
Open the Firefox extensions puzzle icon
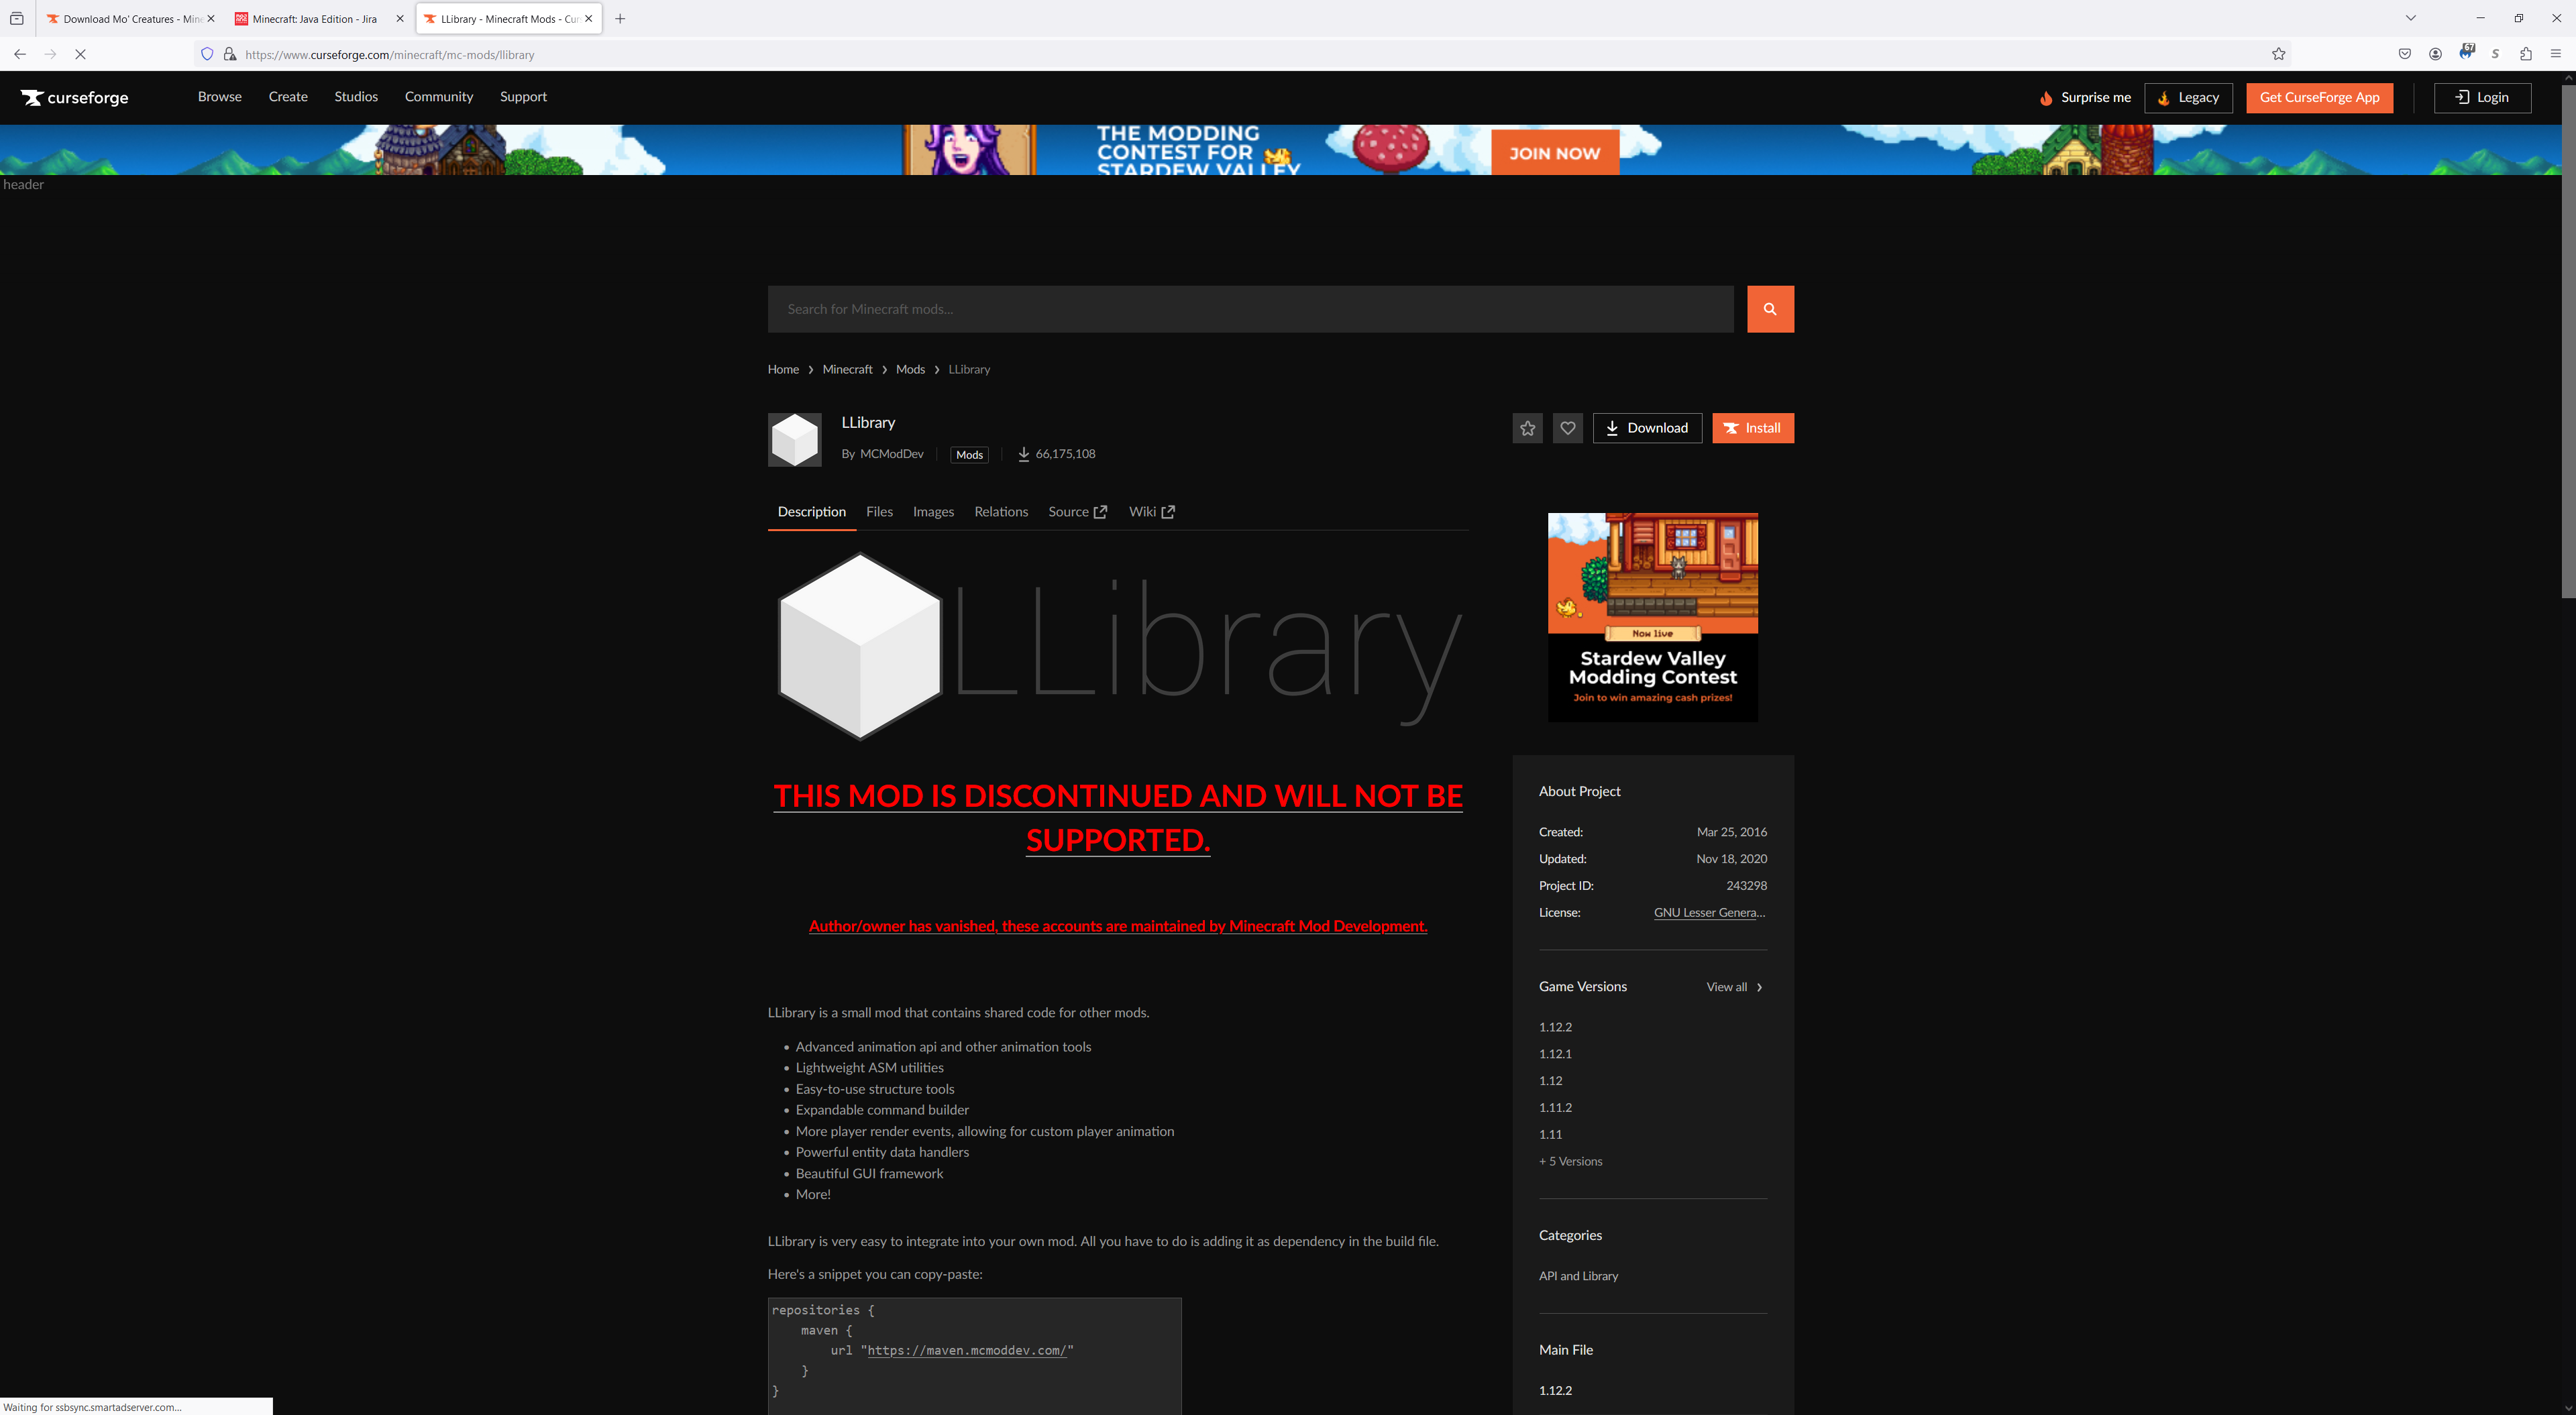coord(2525,54)
